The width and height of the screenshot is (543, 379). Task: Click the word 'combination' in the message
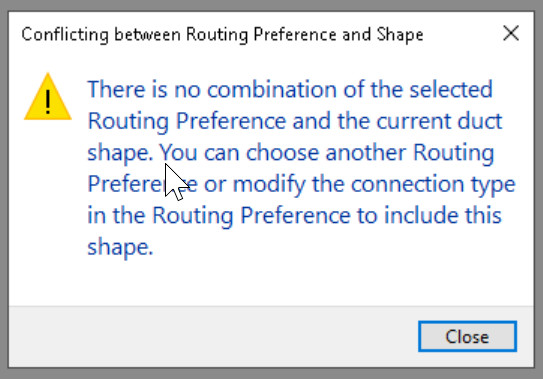[272, 89]
